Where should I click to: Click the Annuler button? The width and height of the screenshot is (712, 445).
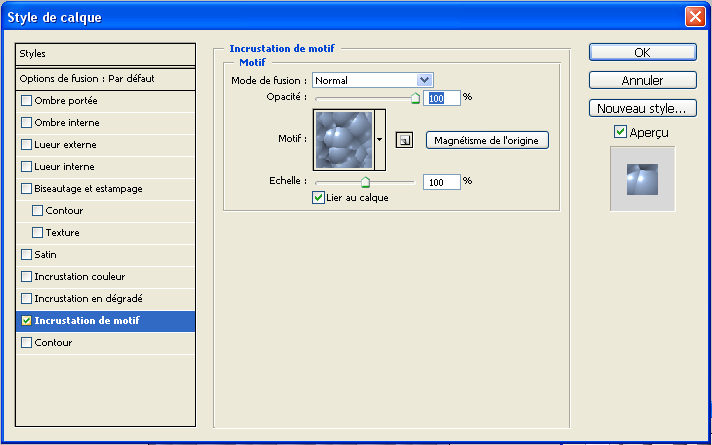click(x=642, y=80)
